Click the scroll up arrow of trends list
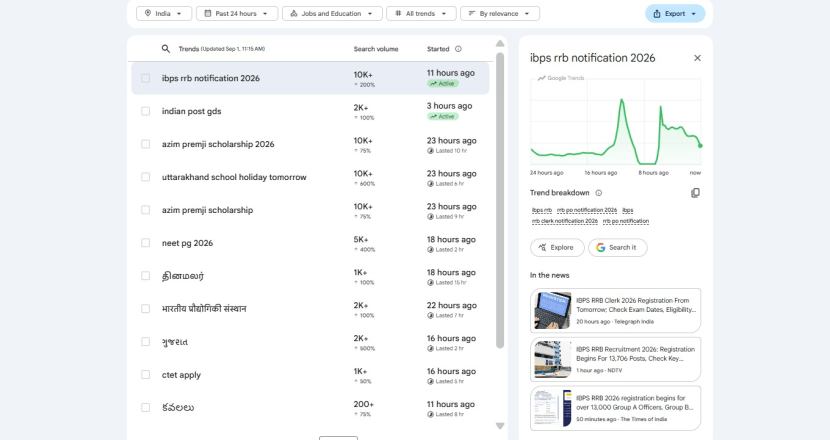 500,43
